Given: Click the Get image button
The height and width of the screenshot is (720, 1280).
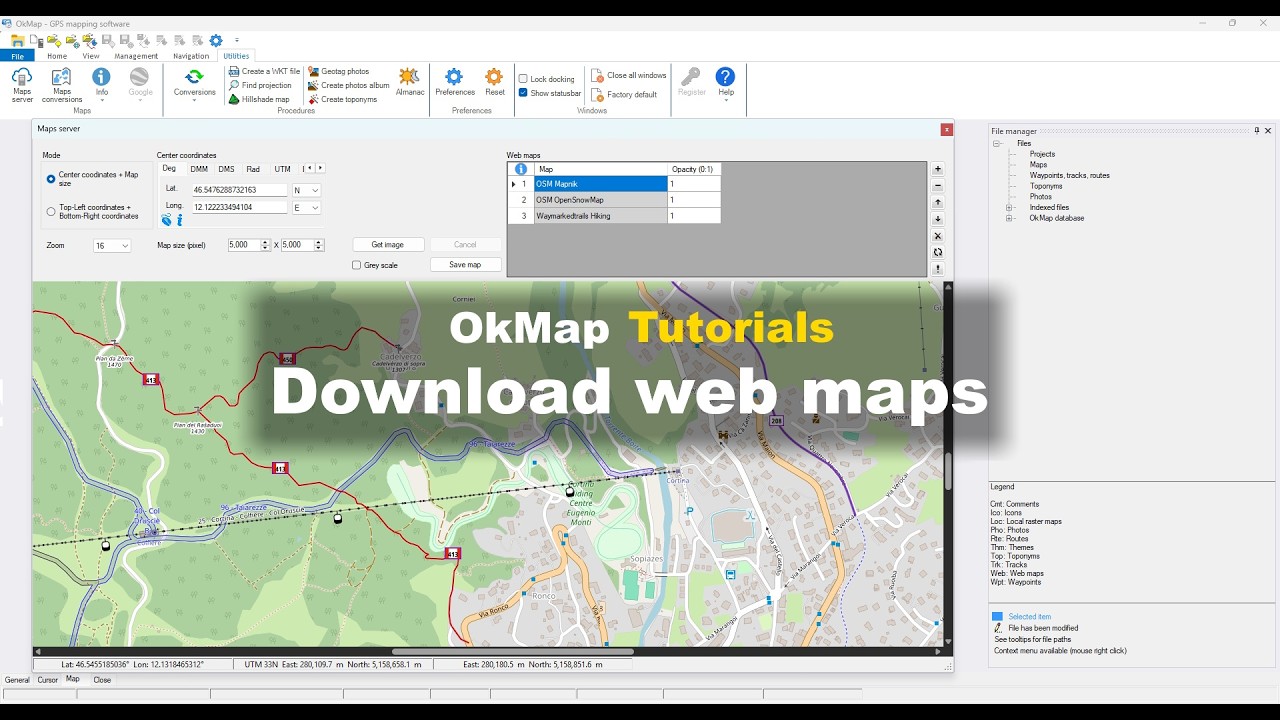Looking at the screenshot, I should click(x=388, y=245).
